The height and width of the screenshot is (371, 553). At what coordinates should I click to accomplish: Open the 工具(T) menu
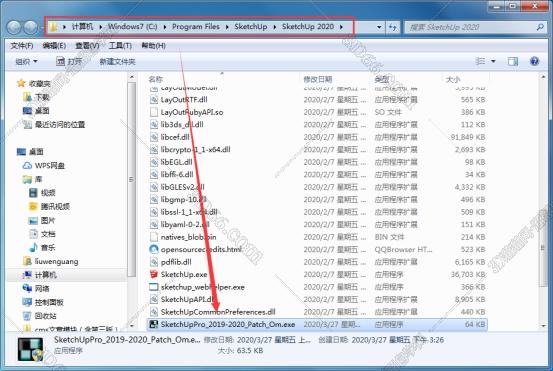point(120,45)
